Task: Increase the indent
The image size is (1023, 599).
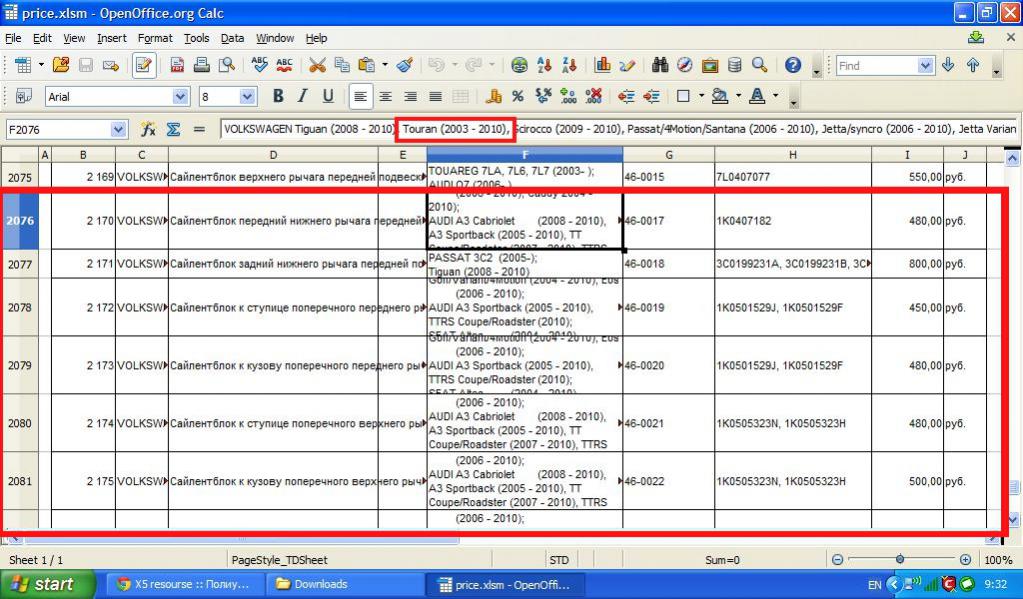Action: [651, 97]
